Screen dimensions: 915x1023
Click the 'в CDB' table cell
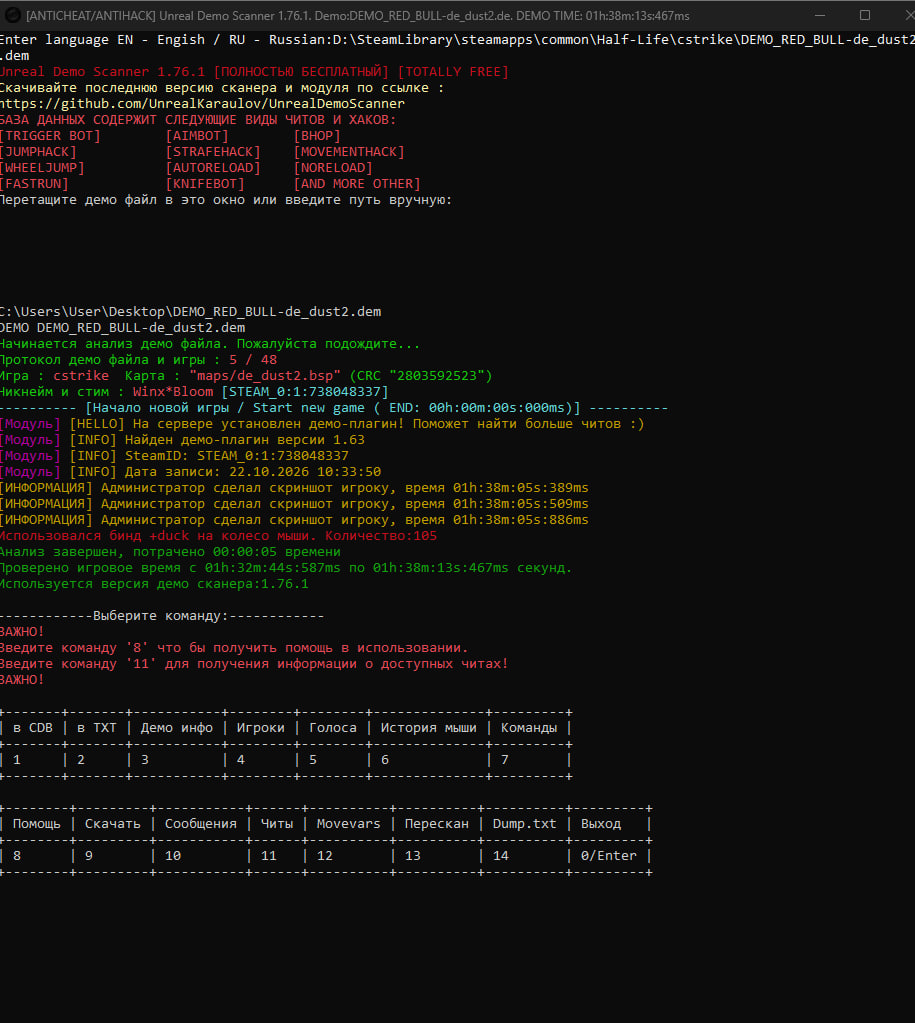(33, 727)
